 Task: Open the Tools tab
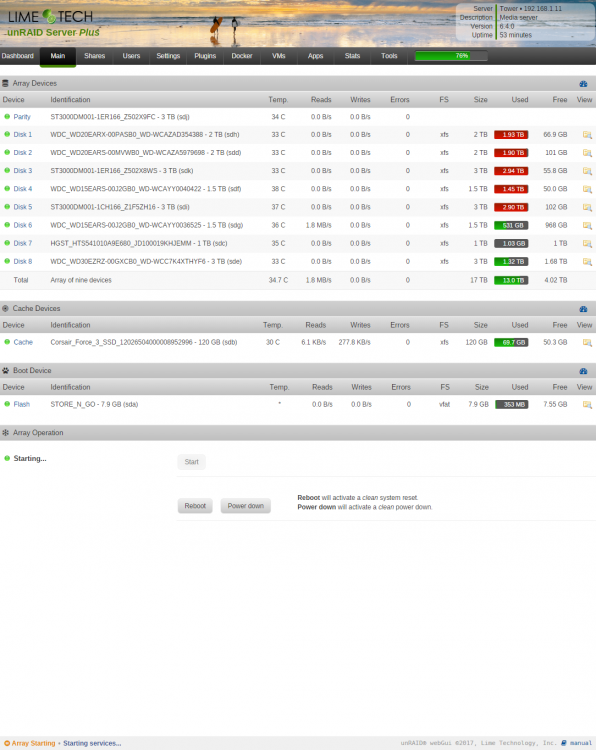pyautogui.click(x=389, y=56)
